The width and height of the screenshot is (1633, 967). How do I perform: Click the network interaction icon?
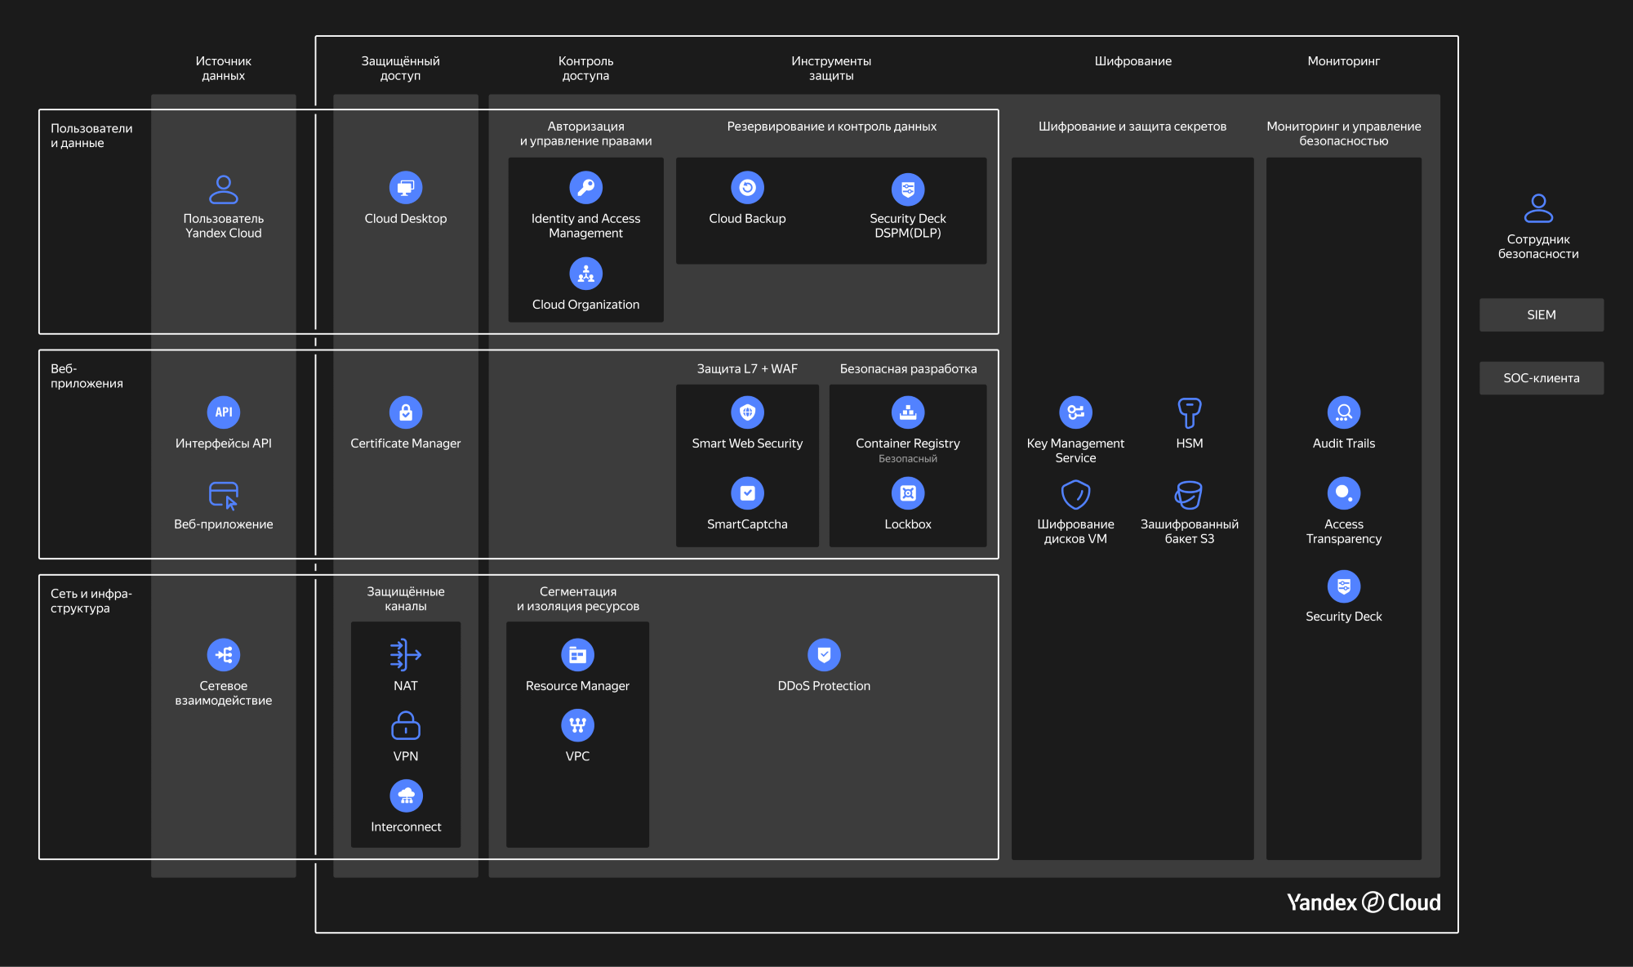(x=223, y=655)
